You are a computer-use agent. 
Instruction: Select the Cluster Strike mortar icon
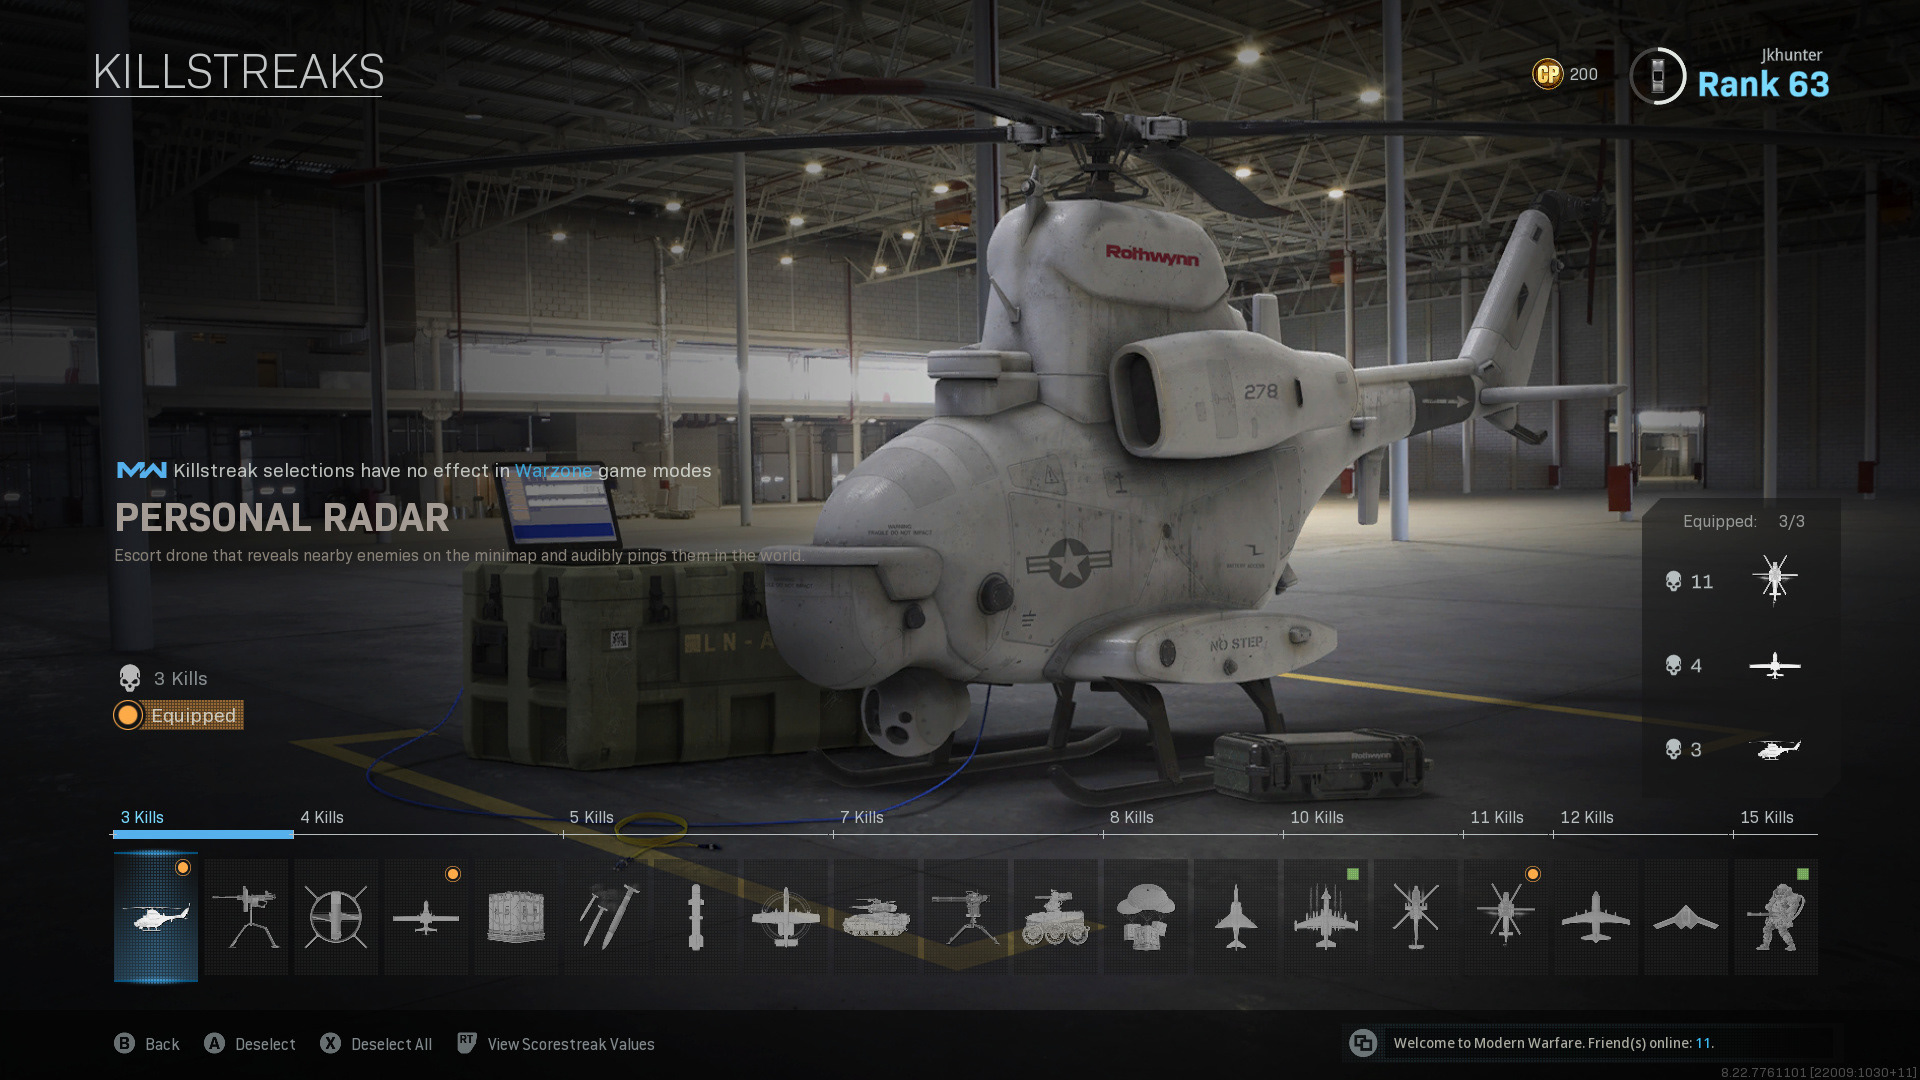(606, 917)
